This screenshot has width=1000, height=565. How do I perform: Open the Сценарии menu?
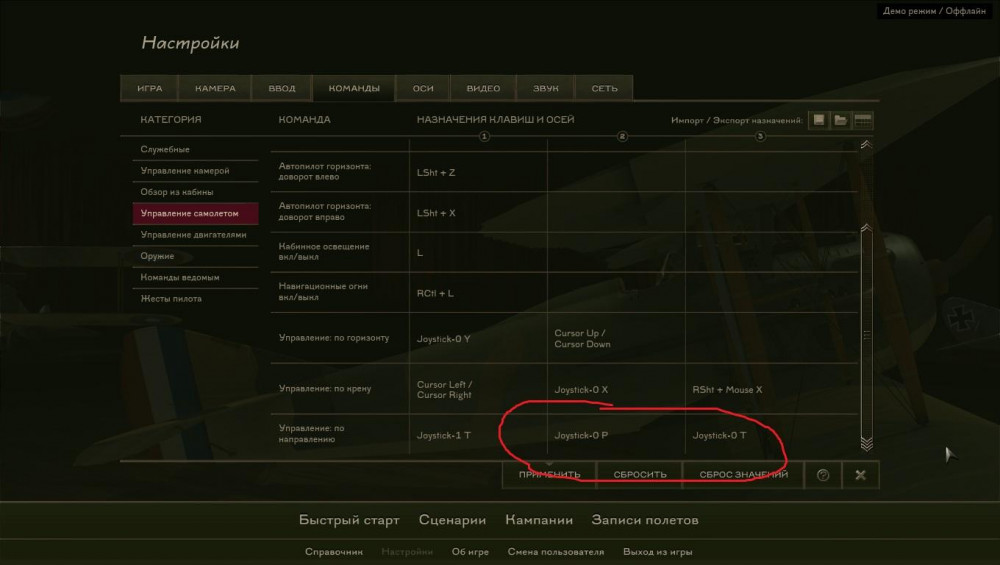click(452, 520)
